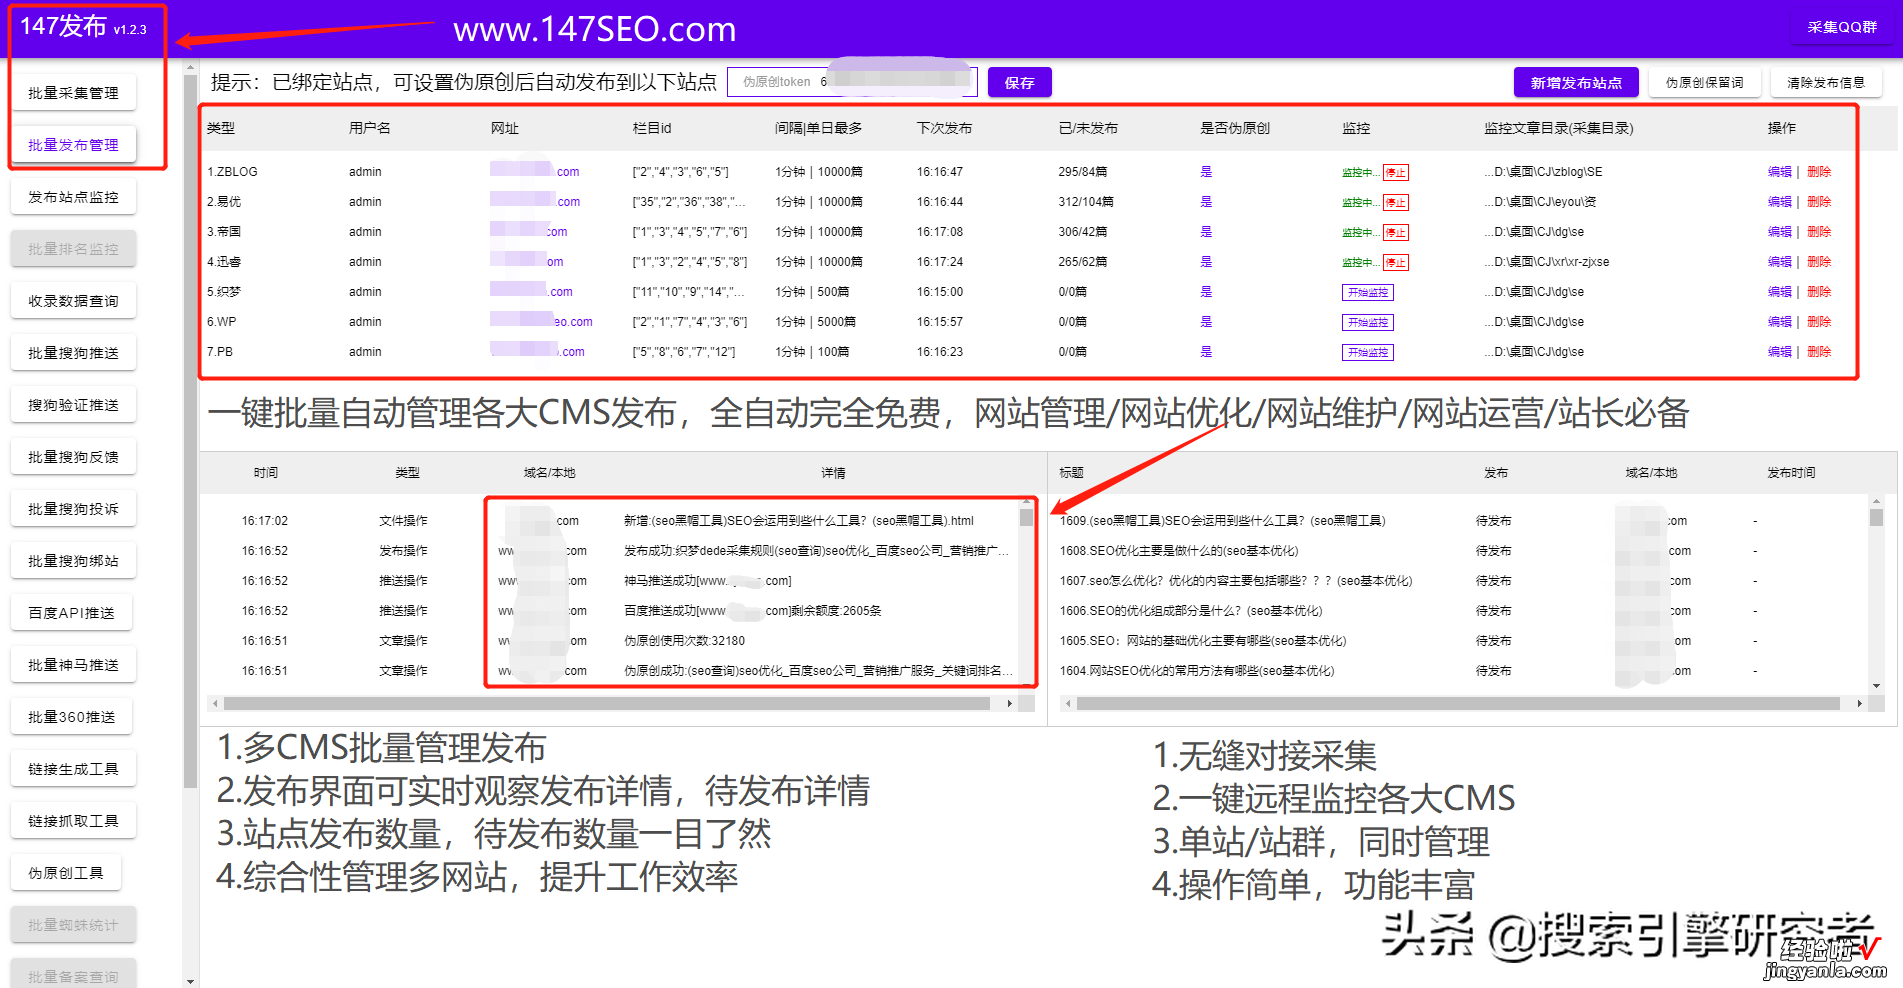Delete the 7.PB site entry
Viewport: 1903px width, 988px height.
coord(1819,352)
